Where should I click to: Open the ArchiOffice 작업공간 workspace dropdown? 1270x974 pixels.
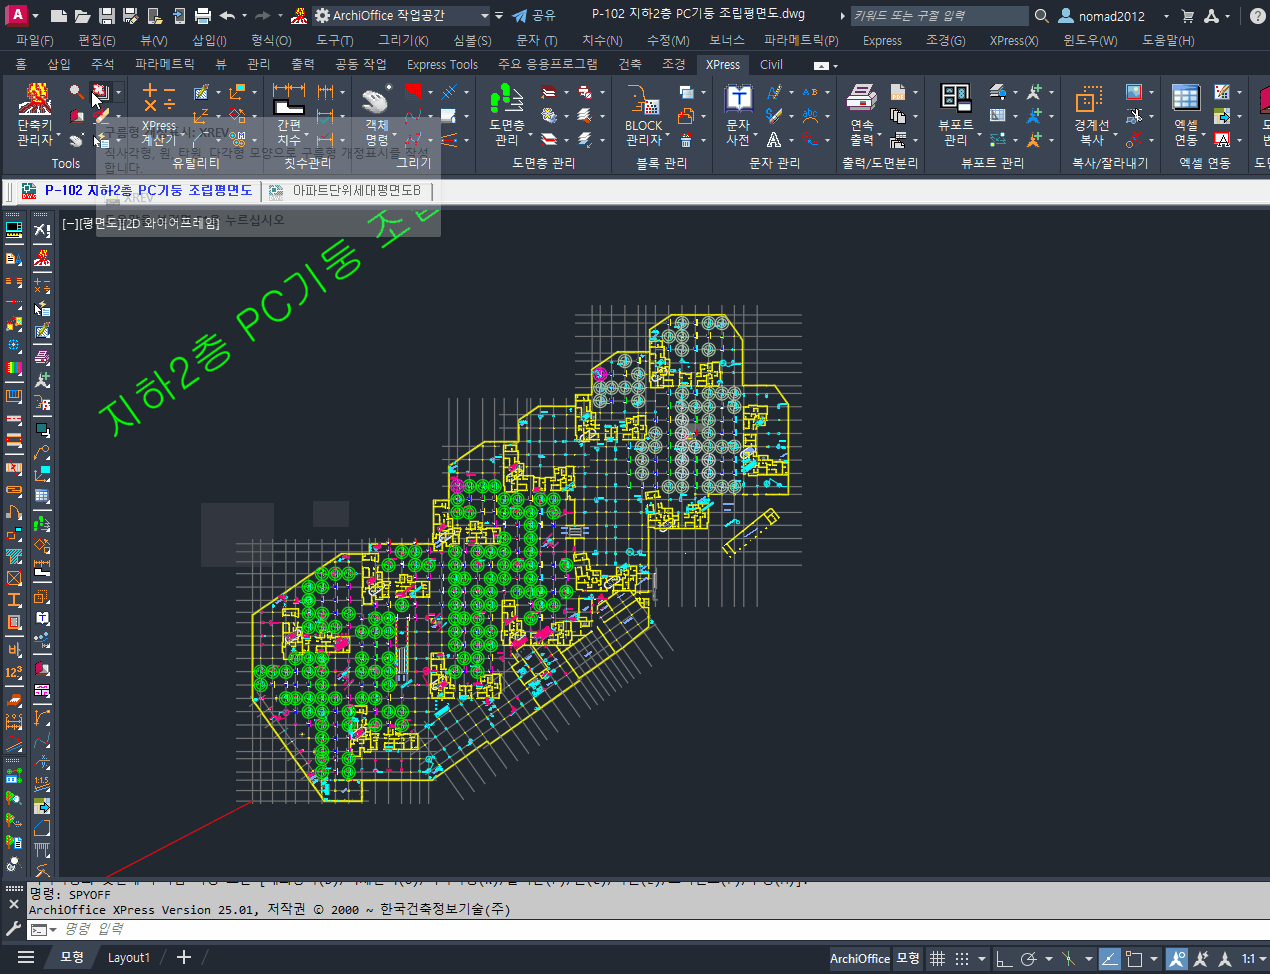click(401, 16)
